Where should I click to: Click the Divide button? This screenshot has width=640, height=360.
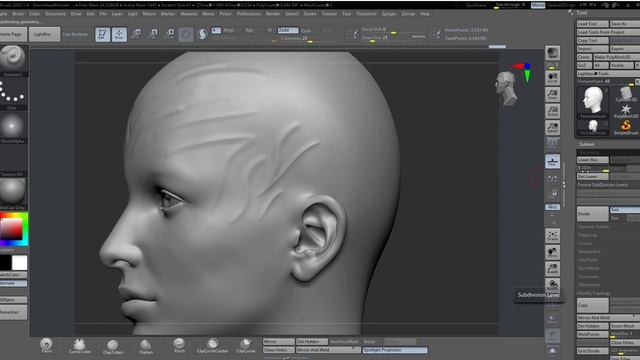[592, 213]
